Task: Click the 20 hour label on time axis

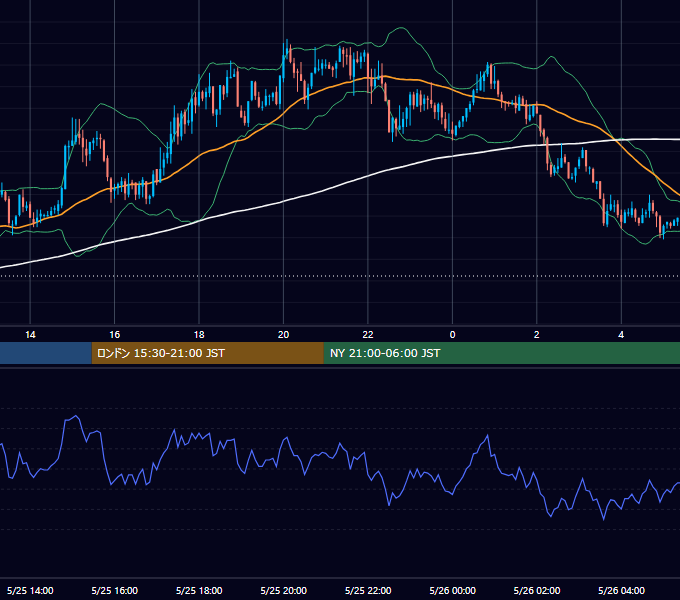Action: pos(283,335)
